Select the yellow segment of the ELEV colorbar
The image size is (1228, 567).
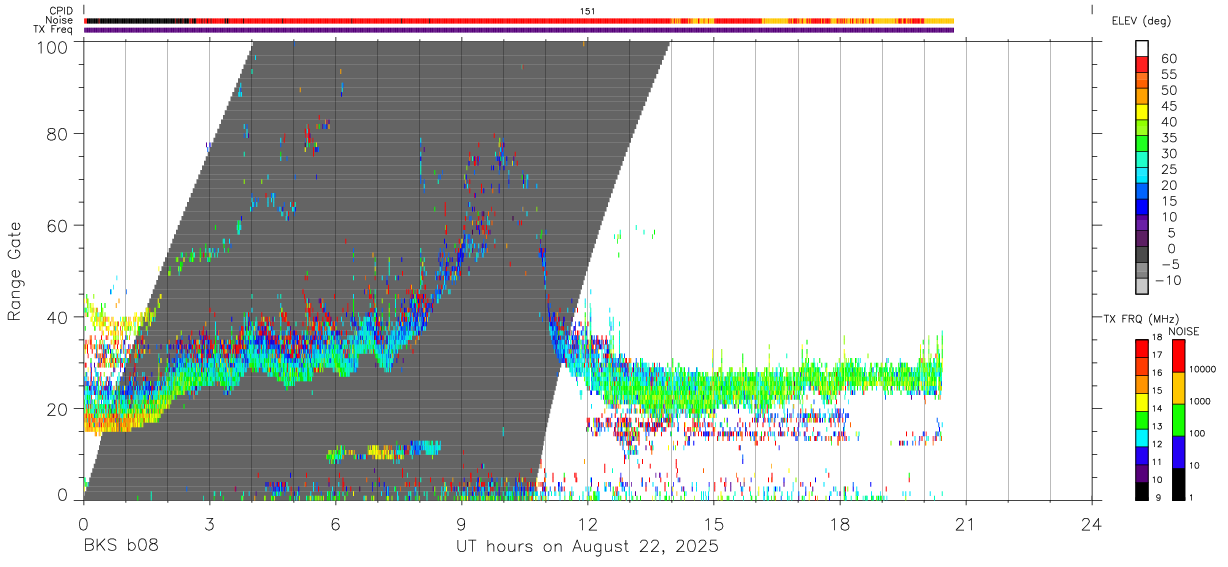tap(1142, 111)
